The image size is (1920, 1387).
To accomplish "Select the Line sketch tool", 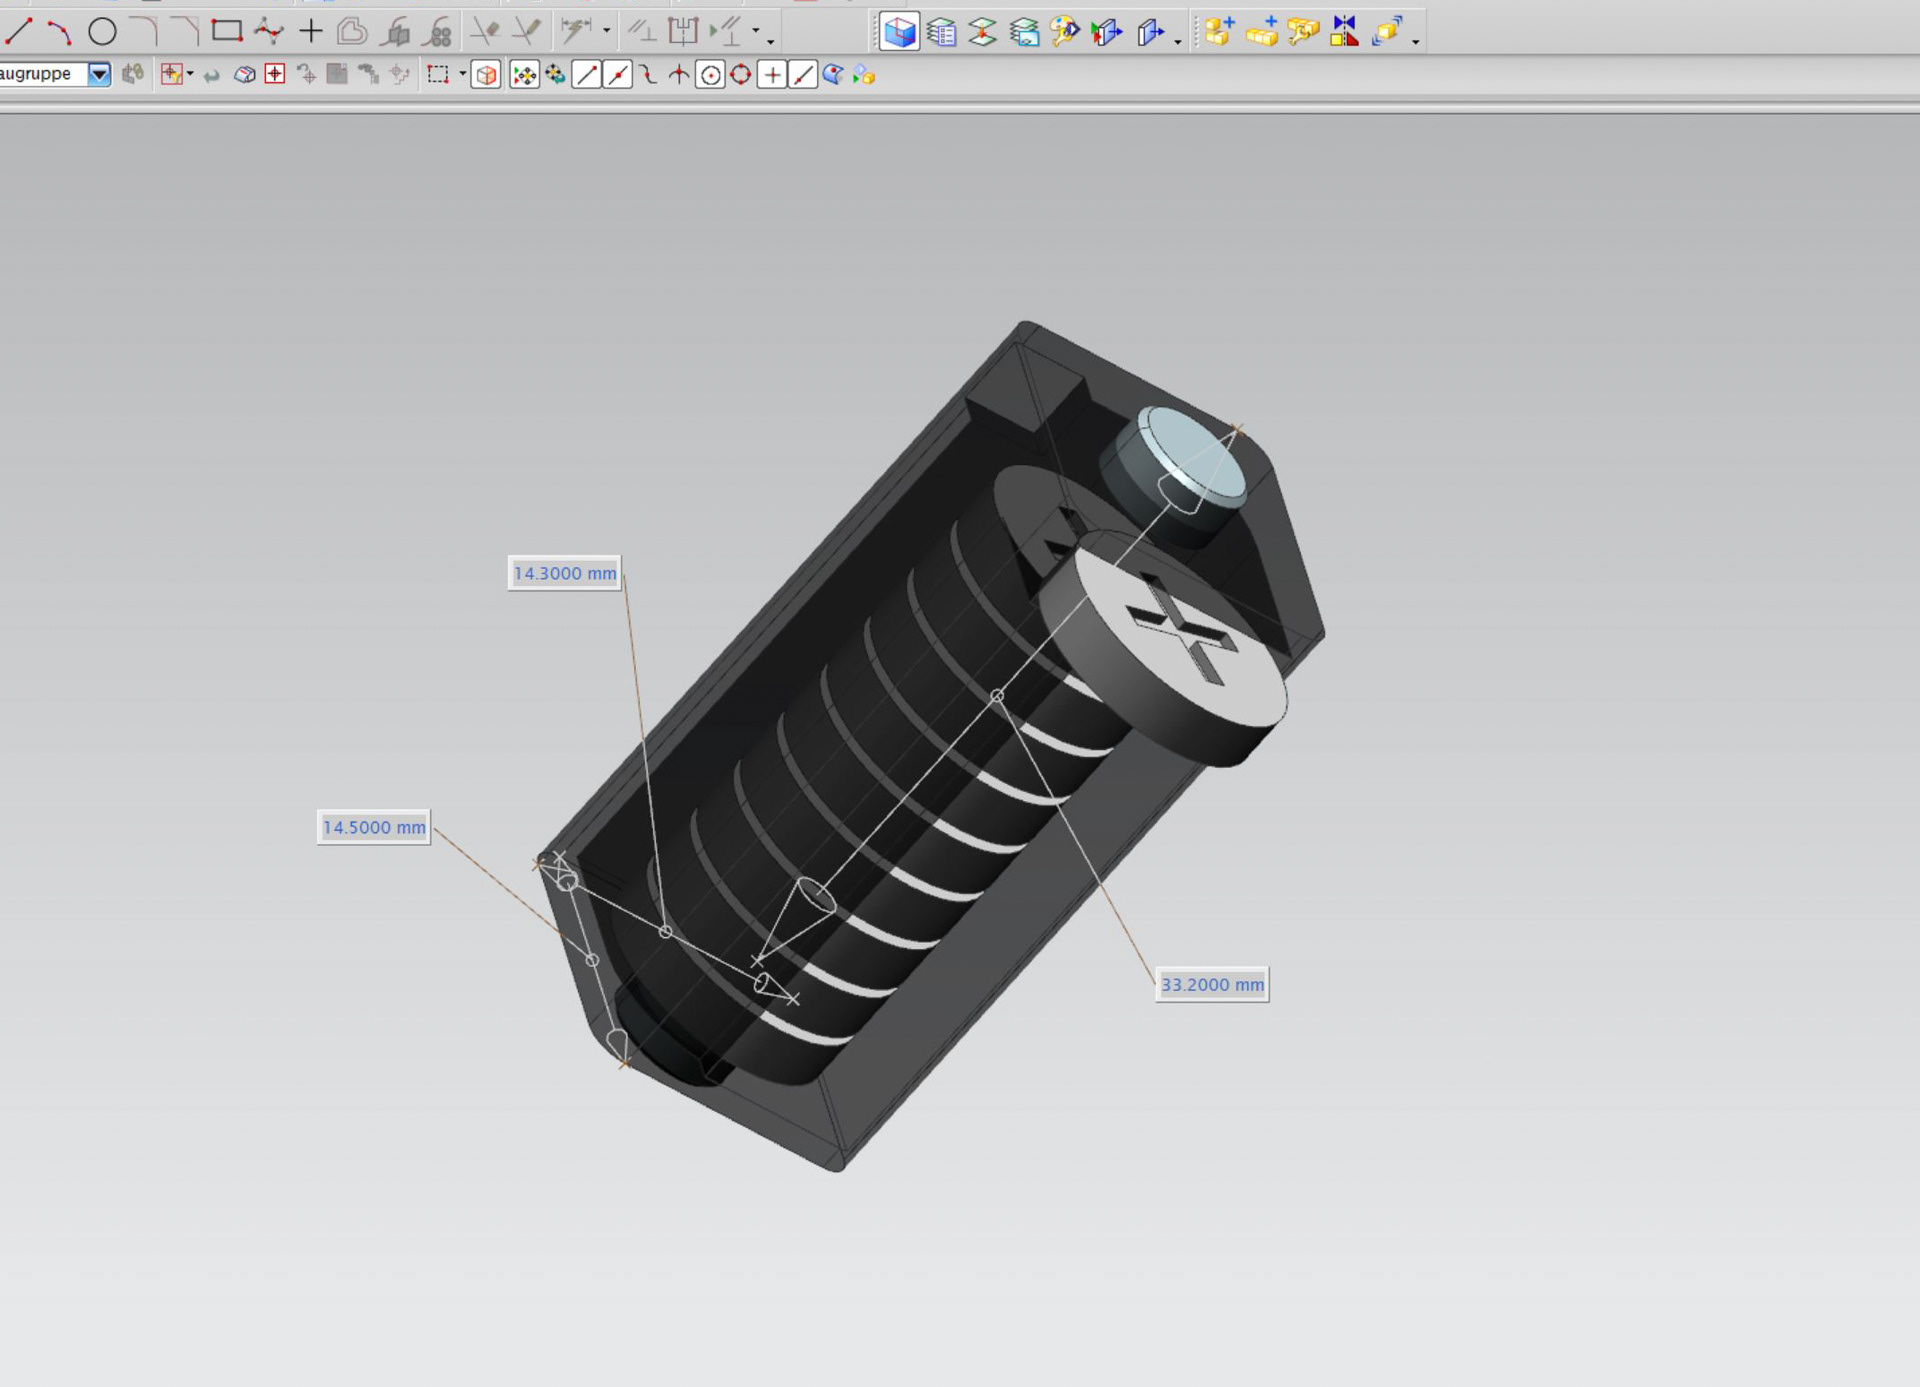I will pos(19,32).
